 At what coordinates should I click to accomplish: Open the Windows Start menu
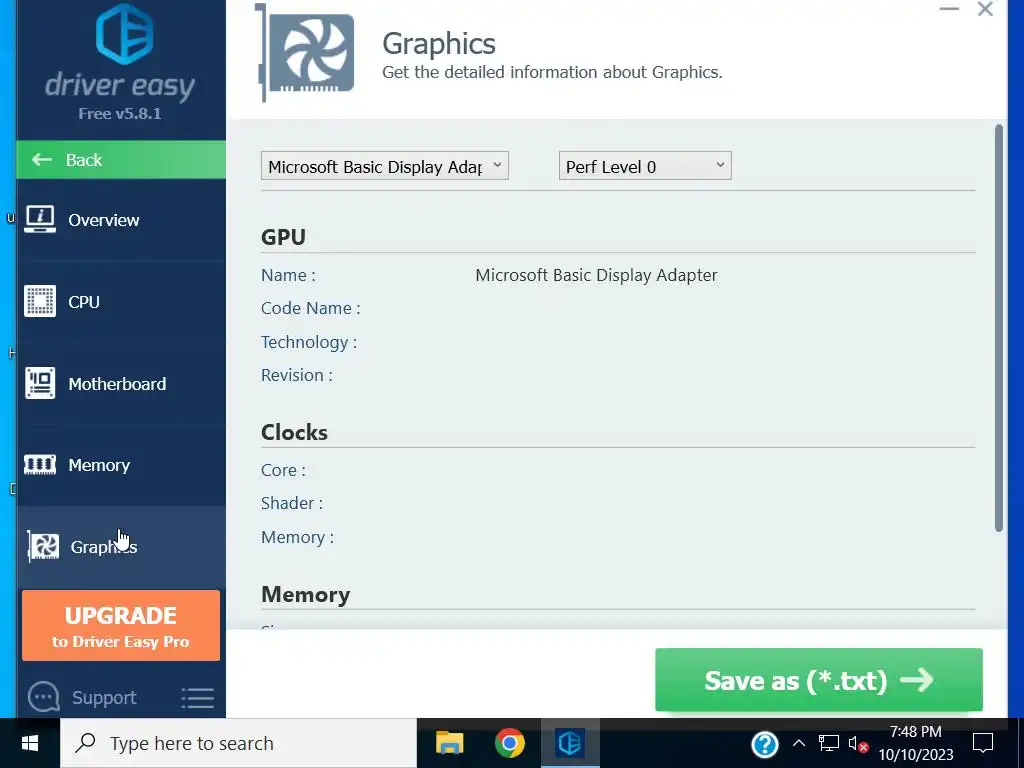point(30,743)
